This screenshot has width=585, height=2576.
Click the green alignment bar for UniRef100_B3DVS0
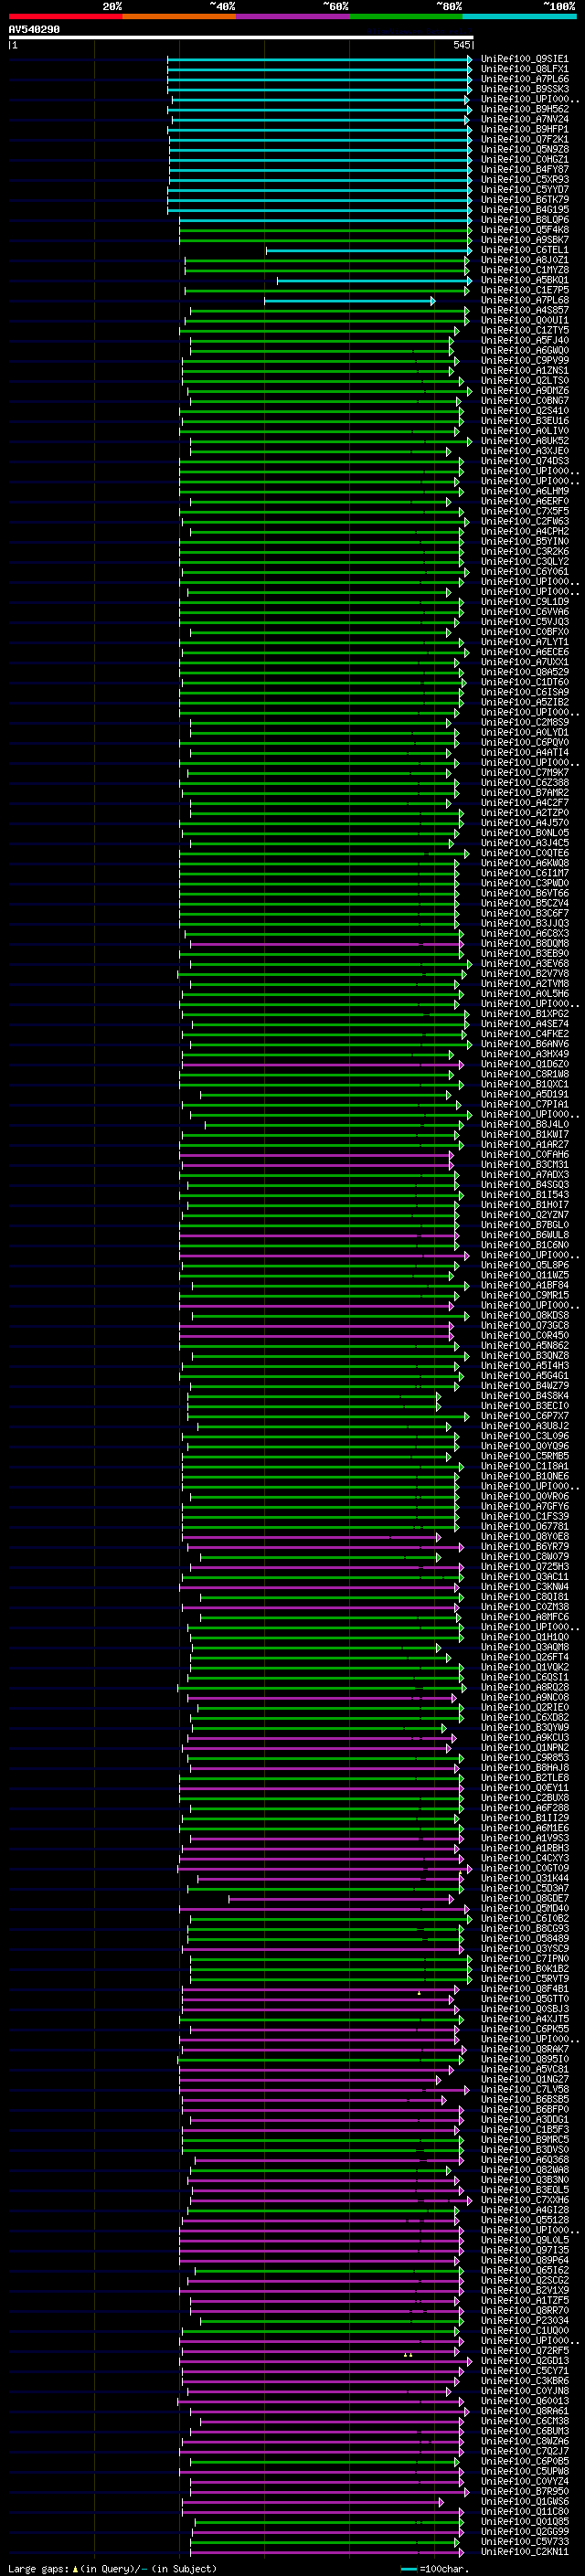pos(322,2151)
